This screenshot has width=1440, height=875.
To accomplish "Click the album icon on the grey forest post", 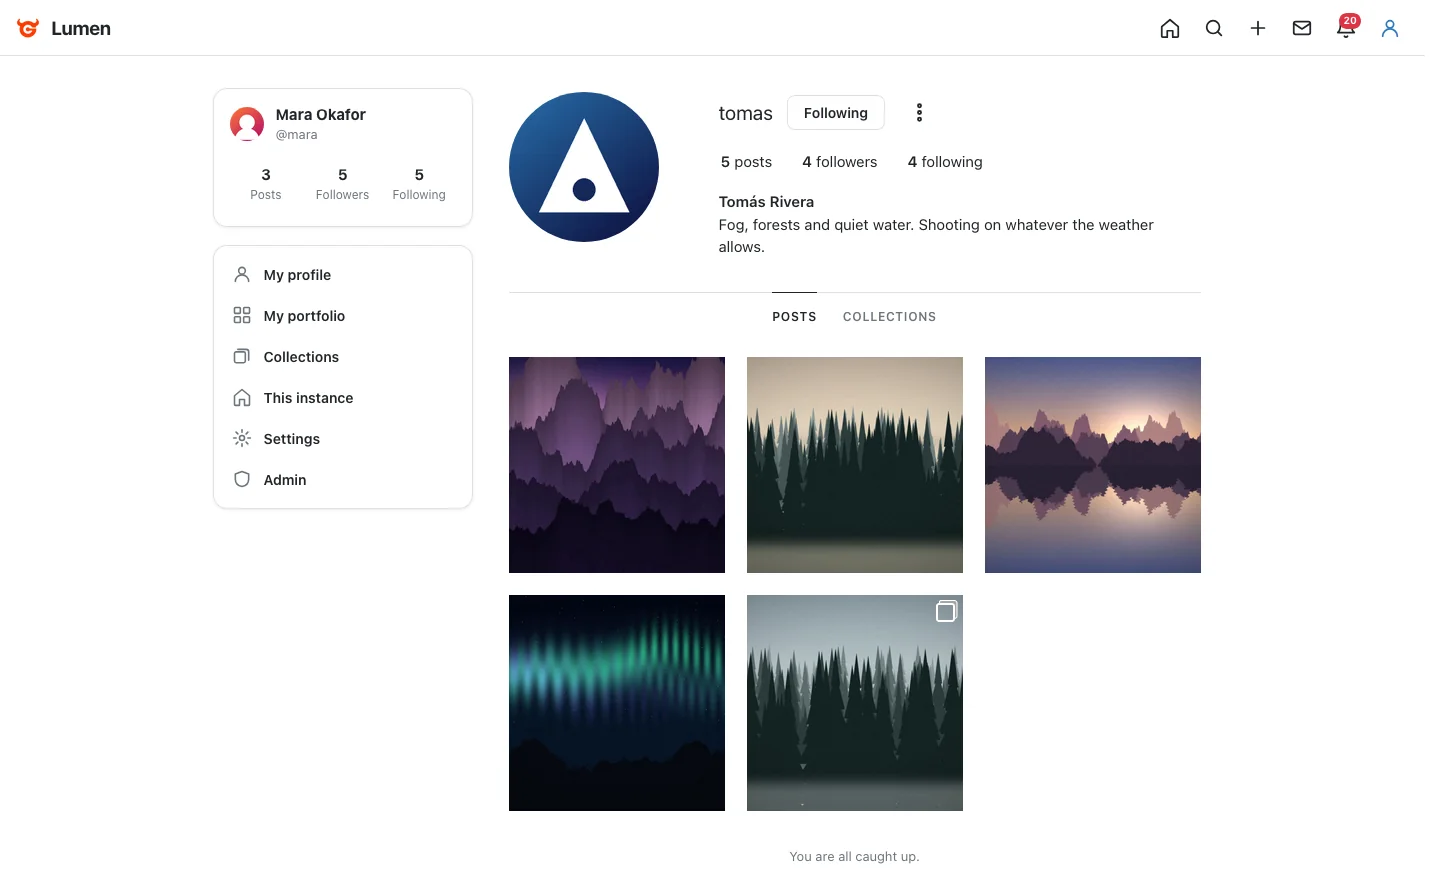I will click(x=946, y=611).
